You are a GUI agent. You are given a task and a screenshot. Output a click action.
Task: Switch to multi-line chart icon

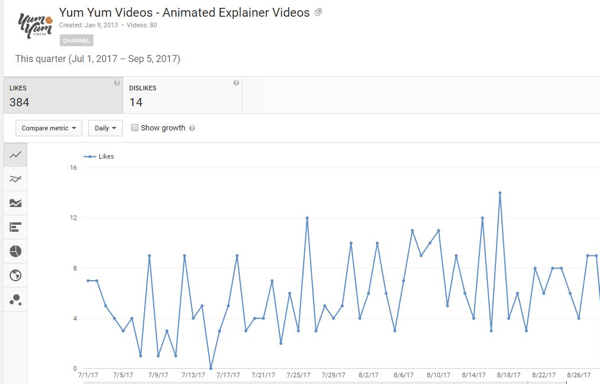pos(15,179)
